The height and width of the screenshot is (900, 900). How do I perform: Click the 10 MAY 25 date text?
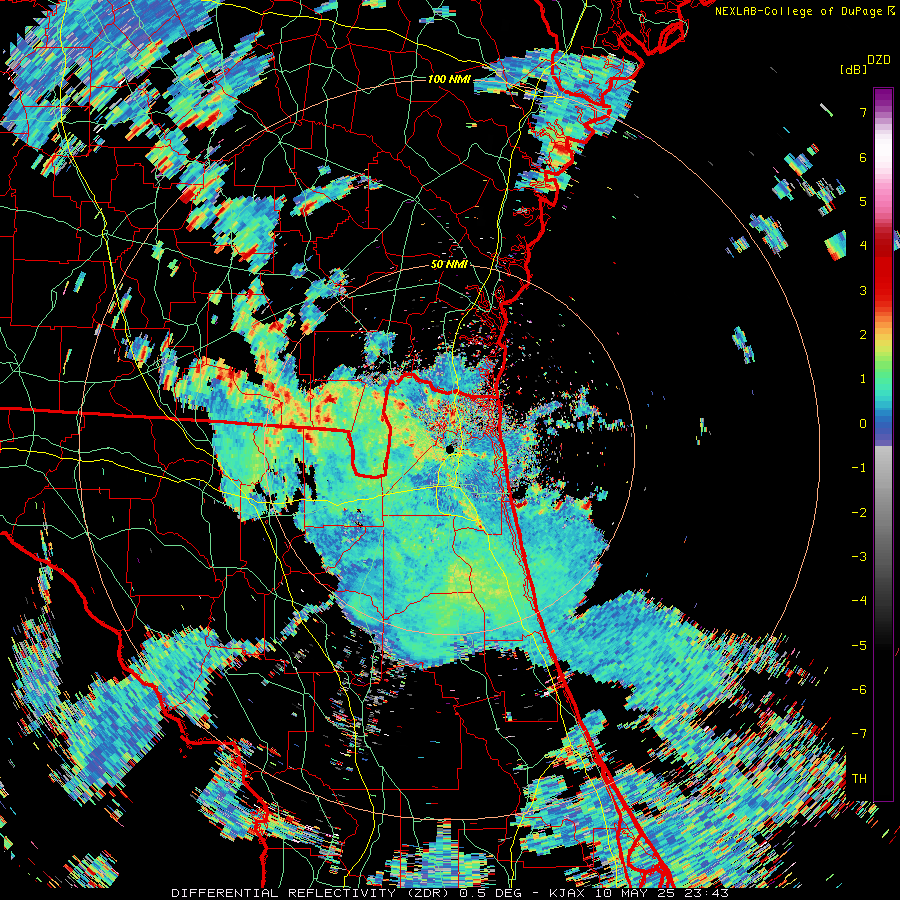[x=635, y=893]
